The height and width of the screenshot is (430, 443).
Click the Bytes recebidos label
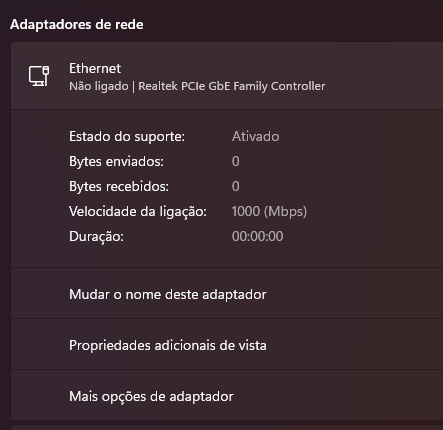[119, 186]
